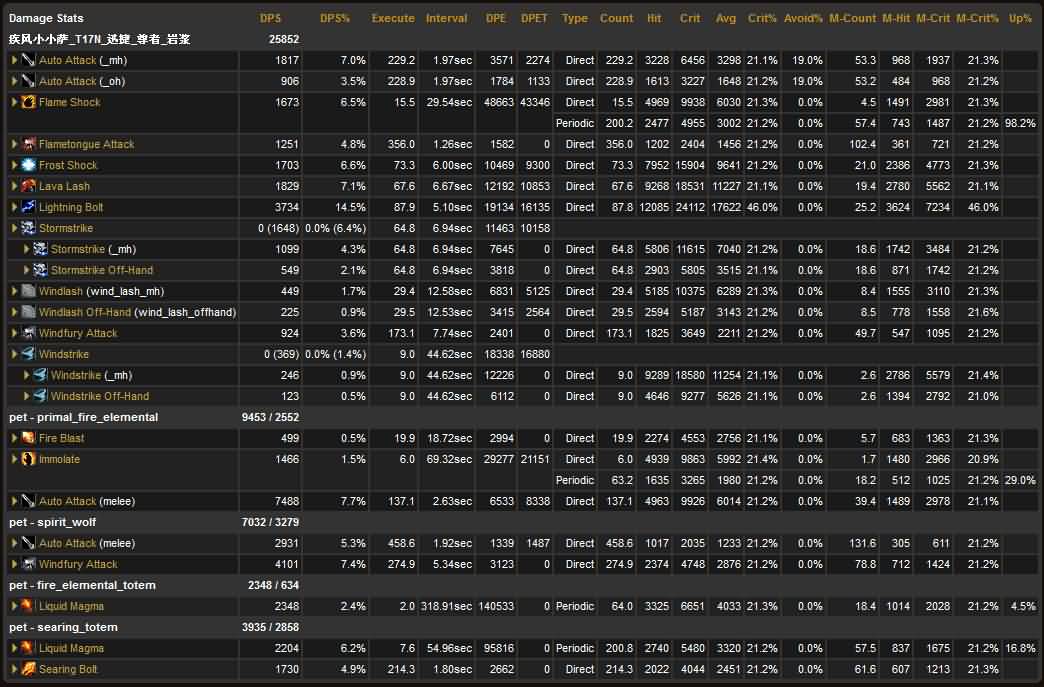This screenshot has height=687, width=1044.
Task: Click the Lightning Bolt spell icon
Action: [28, 207]
